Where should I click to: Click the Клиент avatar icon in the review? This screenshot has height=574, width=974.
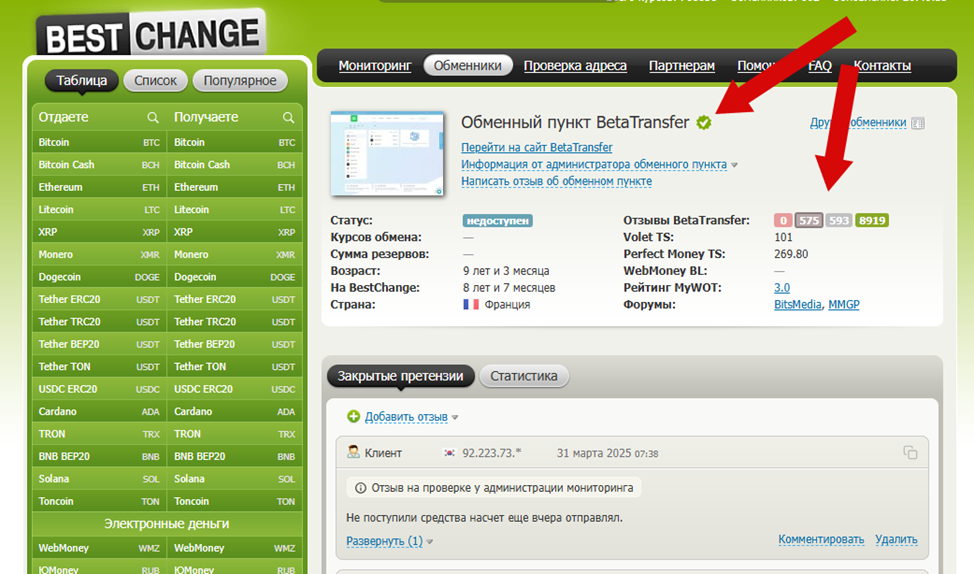pos(353,452)
